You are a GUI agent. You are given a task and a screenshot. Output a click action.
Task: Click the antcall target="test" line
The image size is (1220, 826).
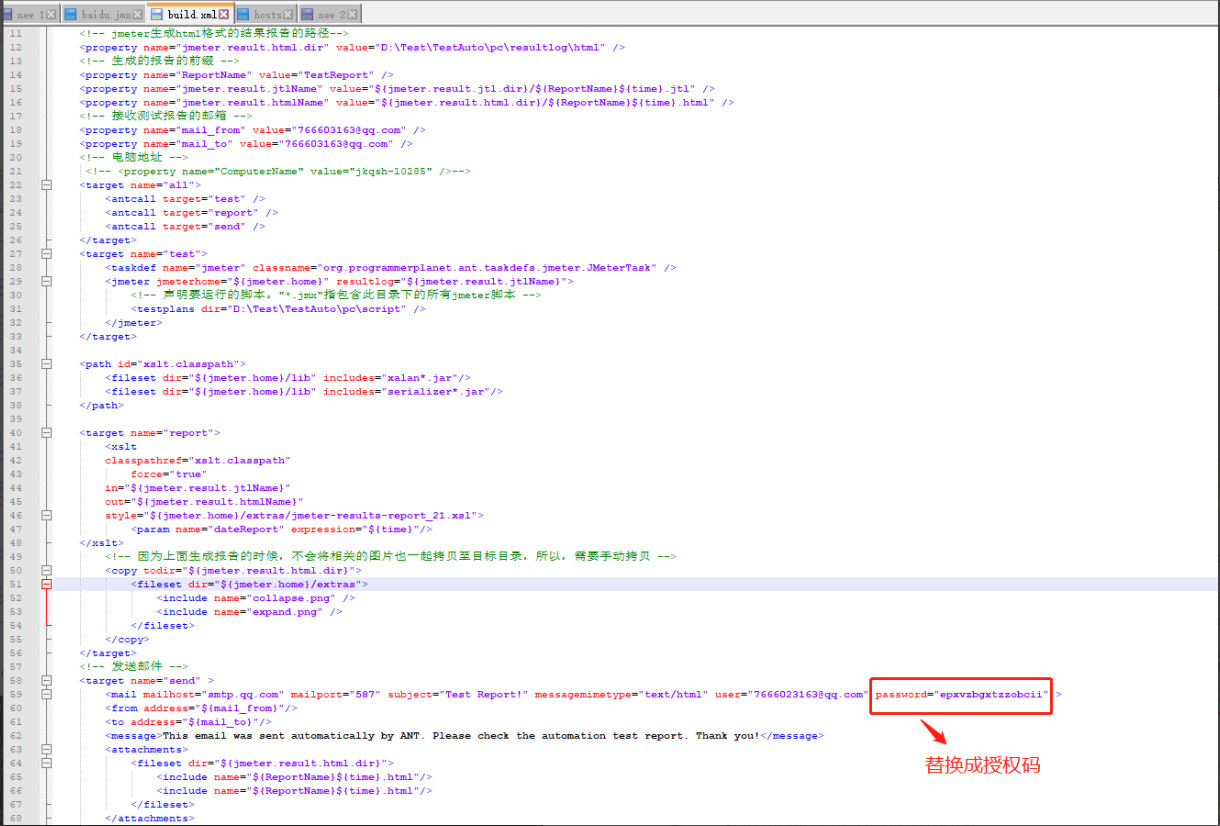(x=185, y=199)
